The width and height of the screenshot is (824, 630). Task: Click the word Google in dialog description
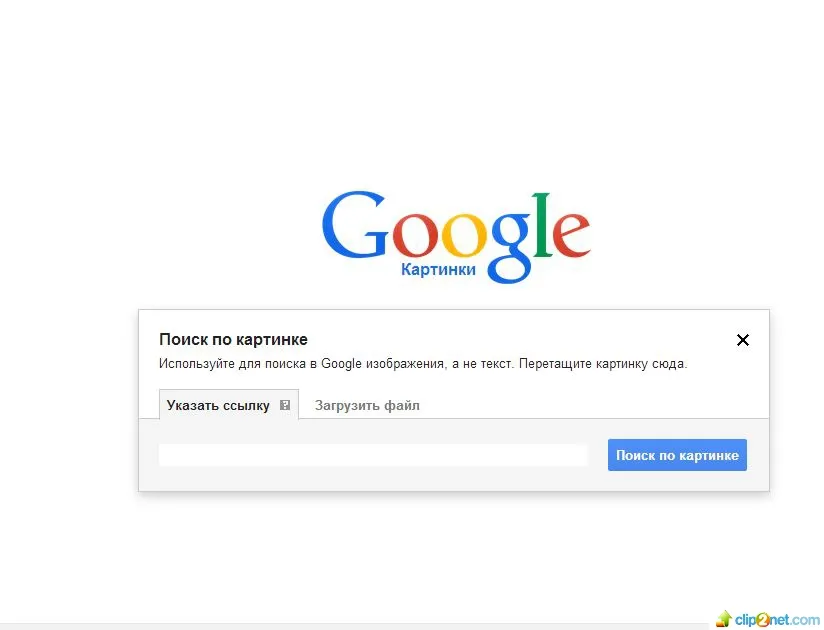click(x=341, y=364)
